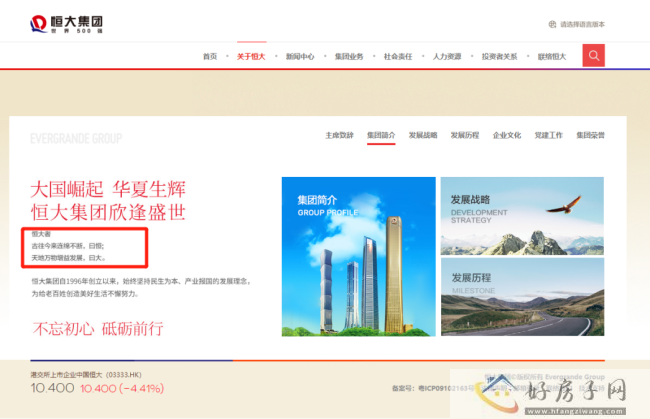Switch to 发展历程 sub-tab

(x=465, y=135)
